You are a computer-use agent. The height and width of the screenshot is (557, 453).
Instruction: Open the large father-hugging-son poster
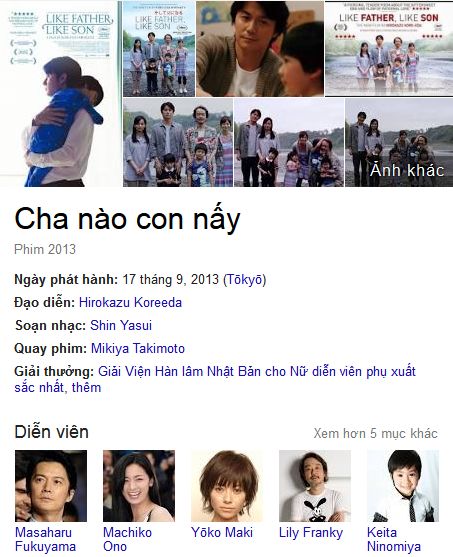point(61,93)
